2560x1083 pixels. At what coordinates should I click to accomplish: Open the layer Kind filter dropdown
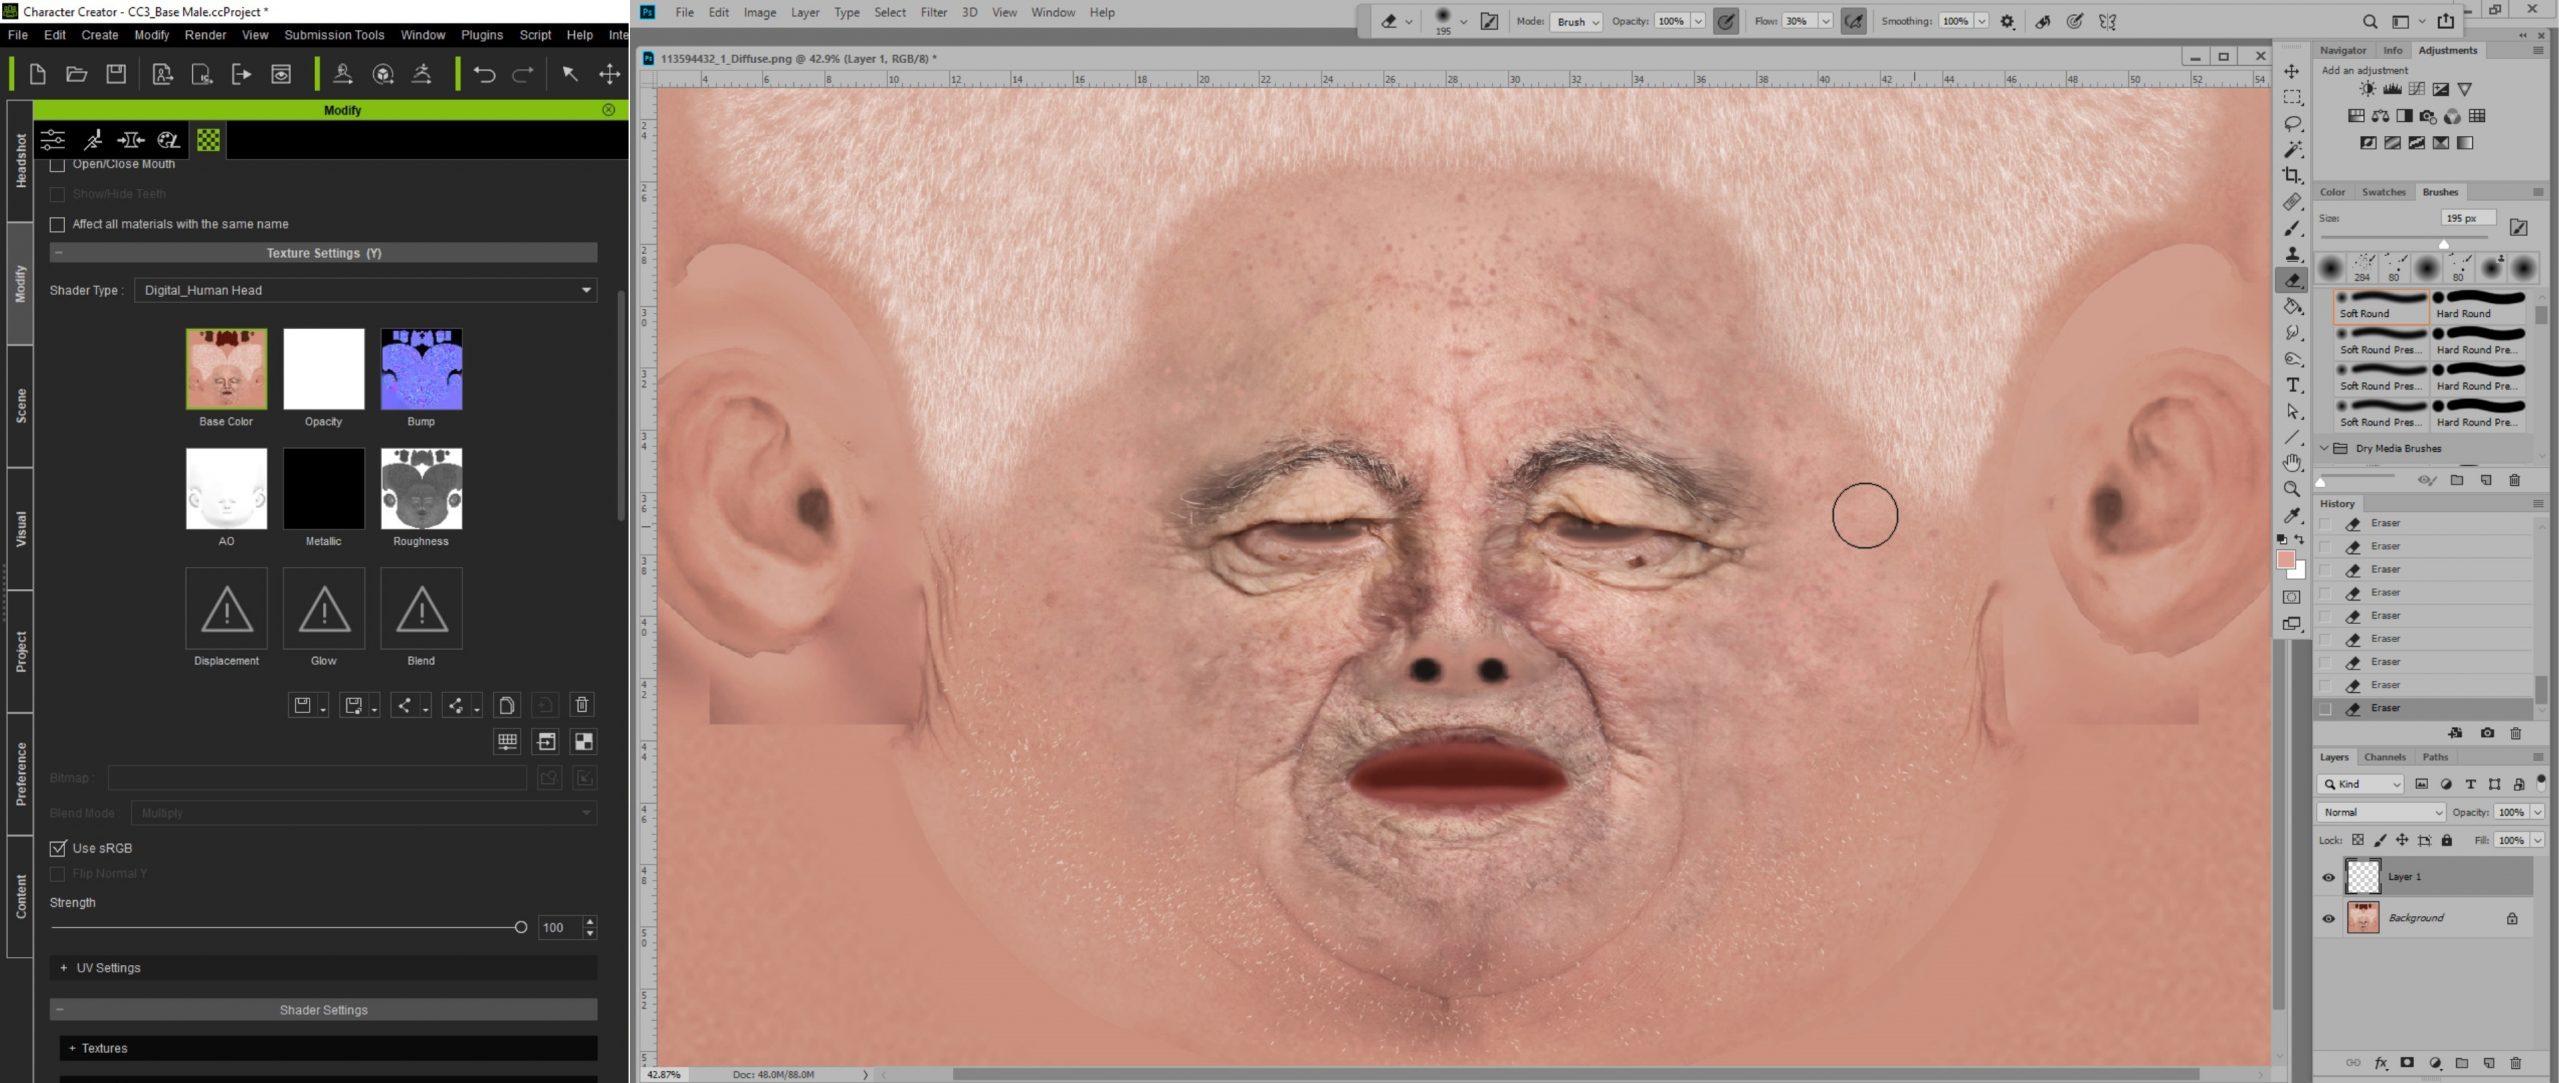click(x=2360, y=784)
